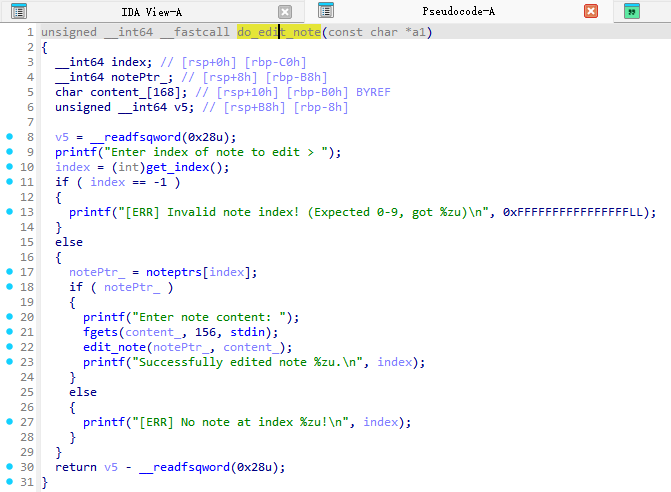Close the Pseudocode-A tab

(591, 12)
